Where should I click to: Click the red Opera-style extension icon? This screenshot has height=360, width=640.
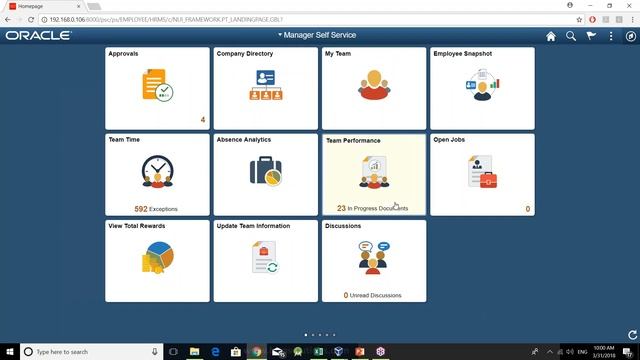[592, 20]
